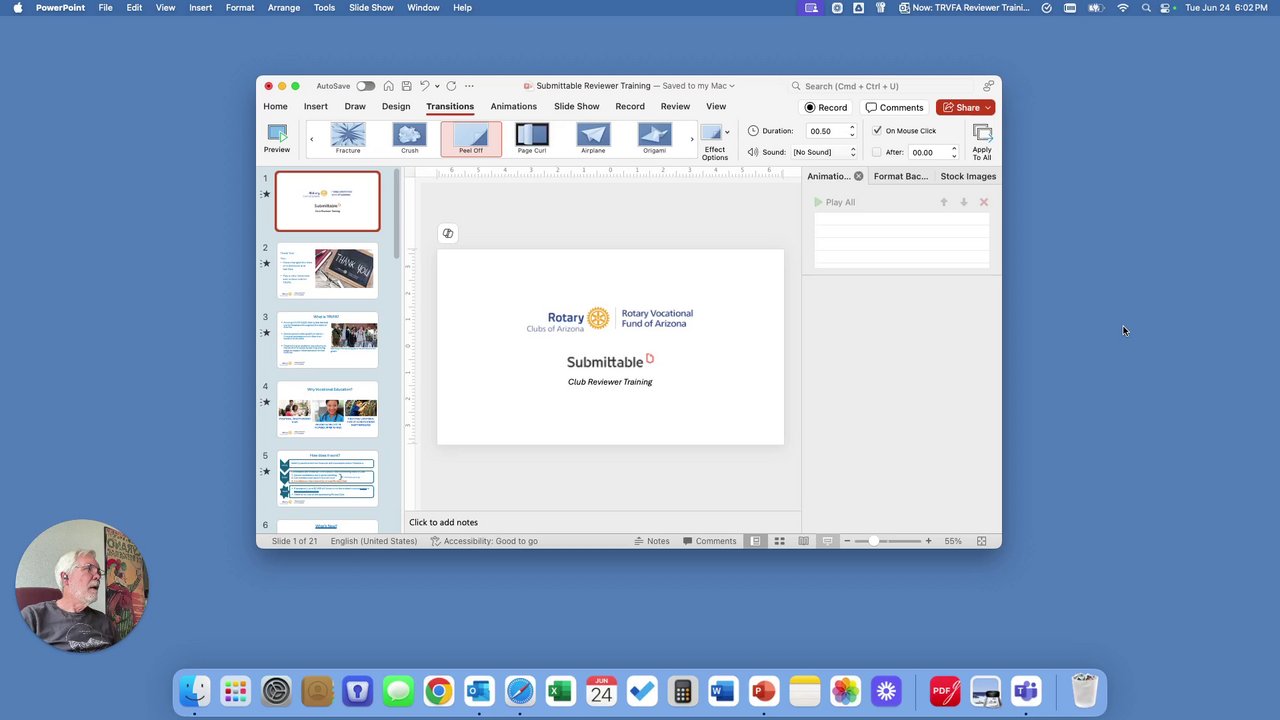This screenshot has height=720, width=1280.
Task: Open collaboration people icon at top right
Action: point(988,86)
